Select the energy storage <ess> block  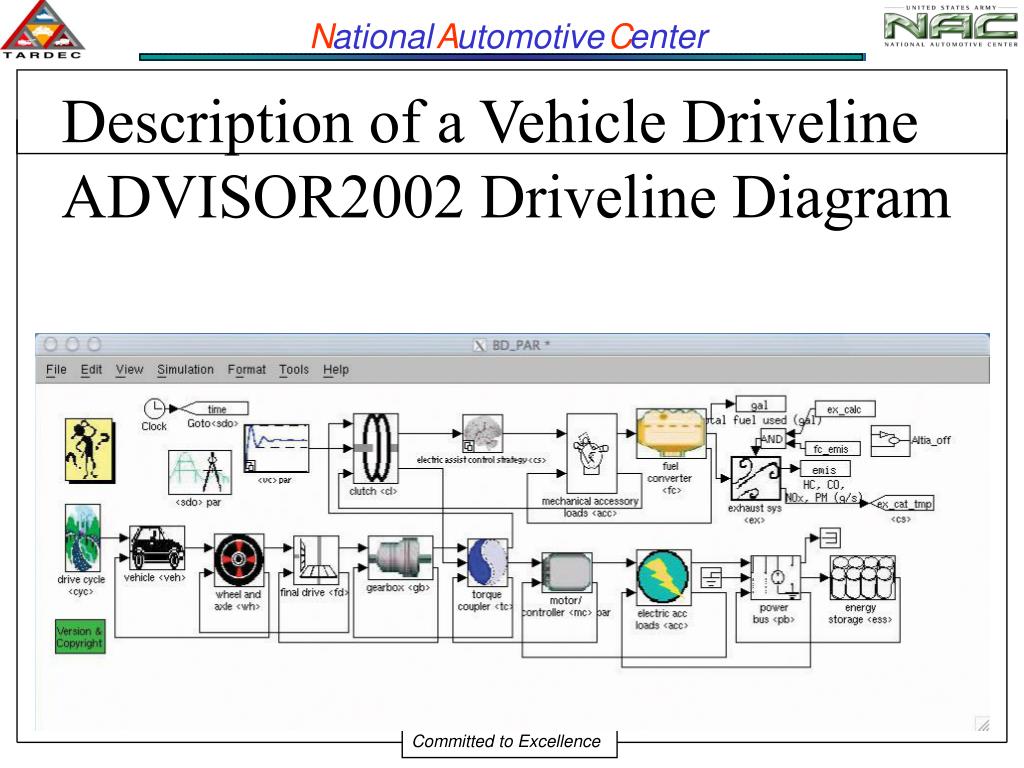pyautogui.click(x=862, y=578)
